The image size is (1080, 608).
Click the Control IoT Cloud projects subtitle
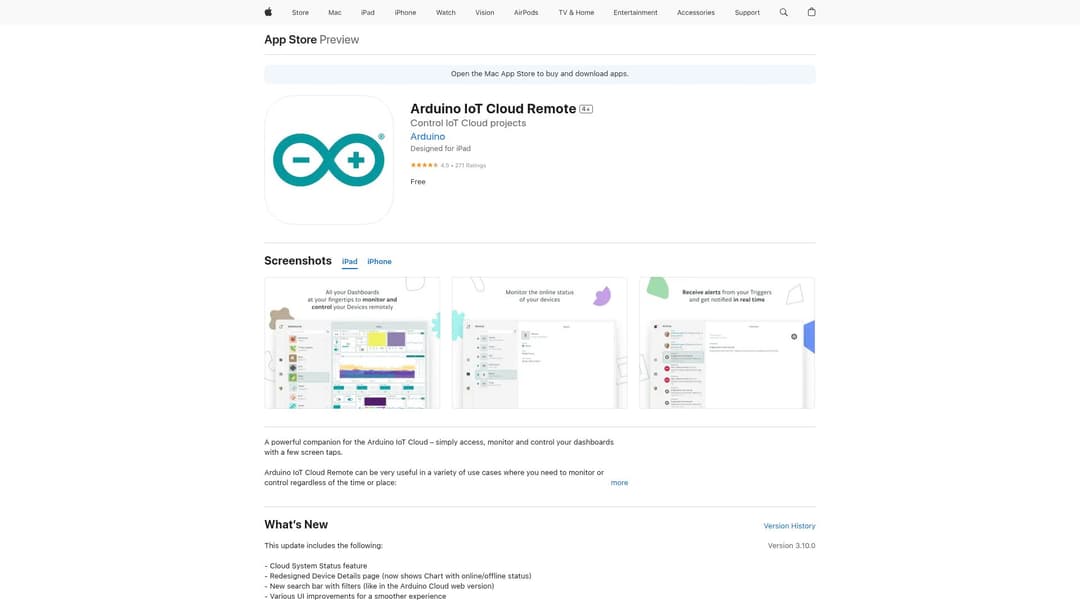(x=468, y=123)
